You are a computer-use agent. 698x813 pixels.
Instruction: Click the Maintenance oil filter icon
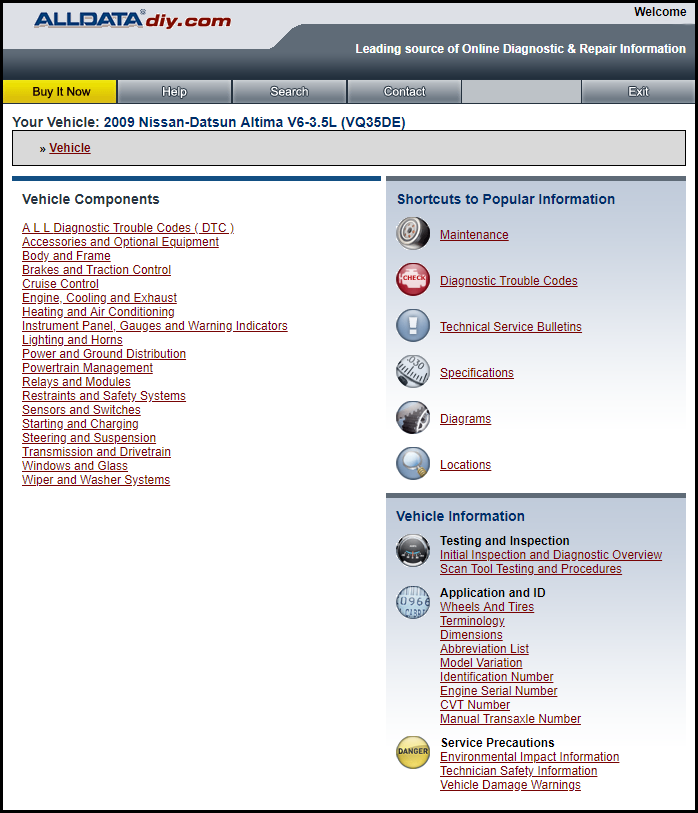tap(413, 233)
